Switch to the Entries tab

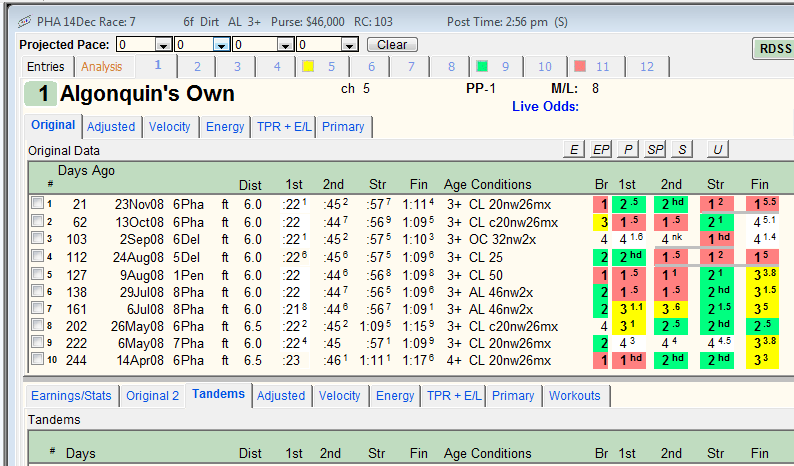[46, 67]
